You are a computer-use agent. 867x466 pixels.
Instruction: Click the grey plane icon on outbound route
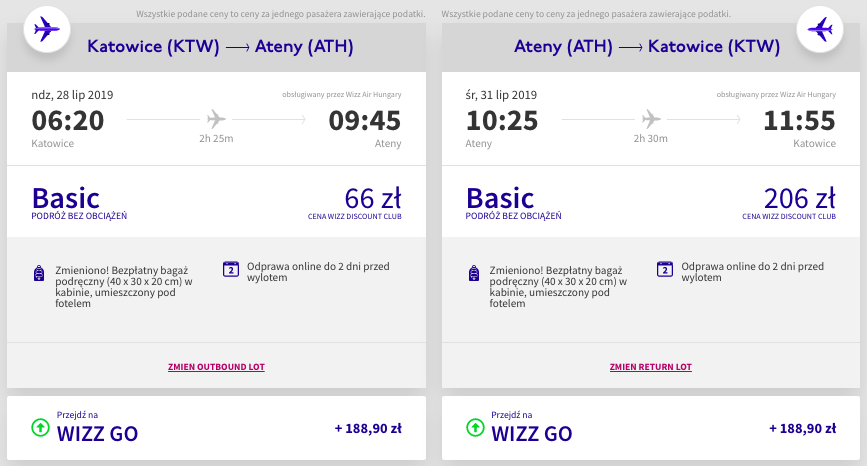coord(217,117)
